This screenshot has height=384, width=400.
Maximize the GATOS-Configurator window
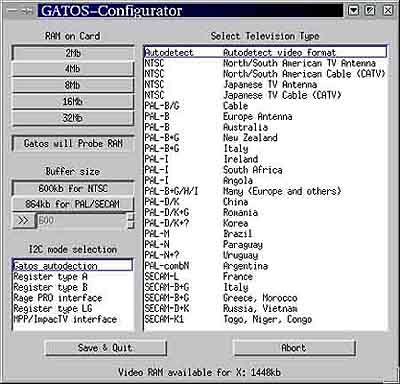click(x=371, y=11)
